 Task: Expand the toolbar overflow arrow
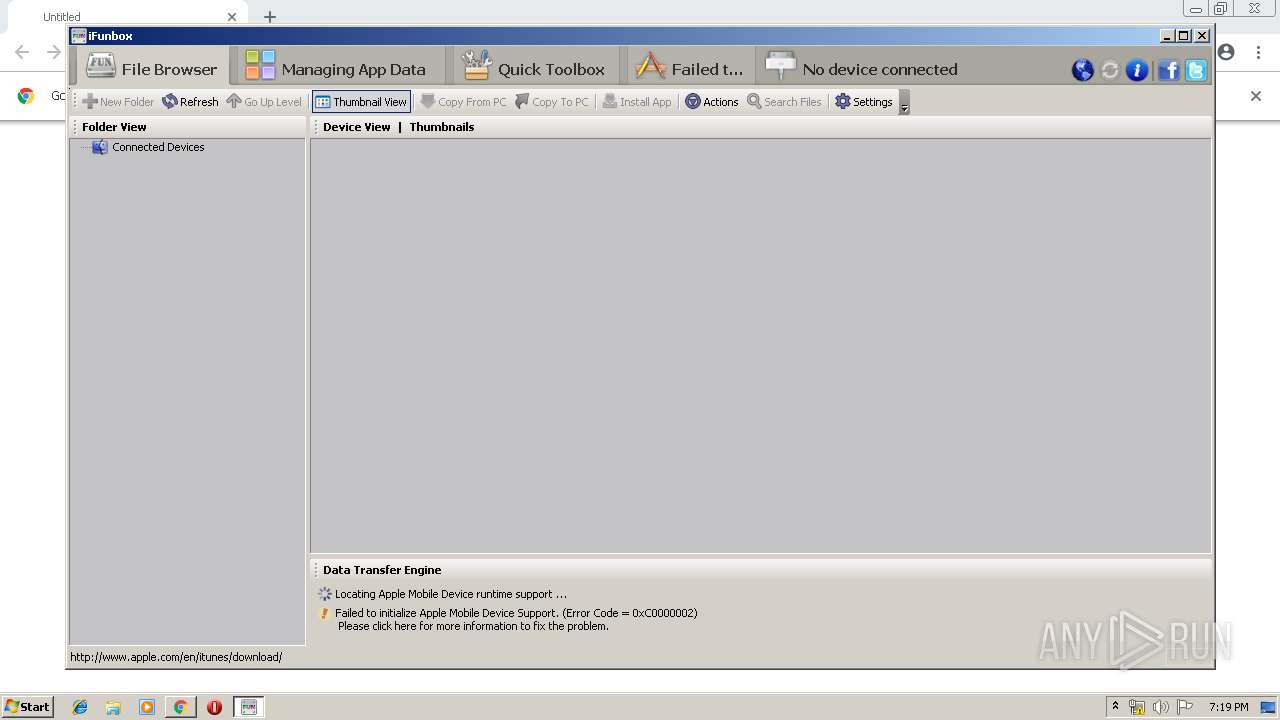click(904, 103)
